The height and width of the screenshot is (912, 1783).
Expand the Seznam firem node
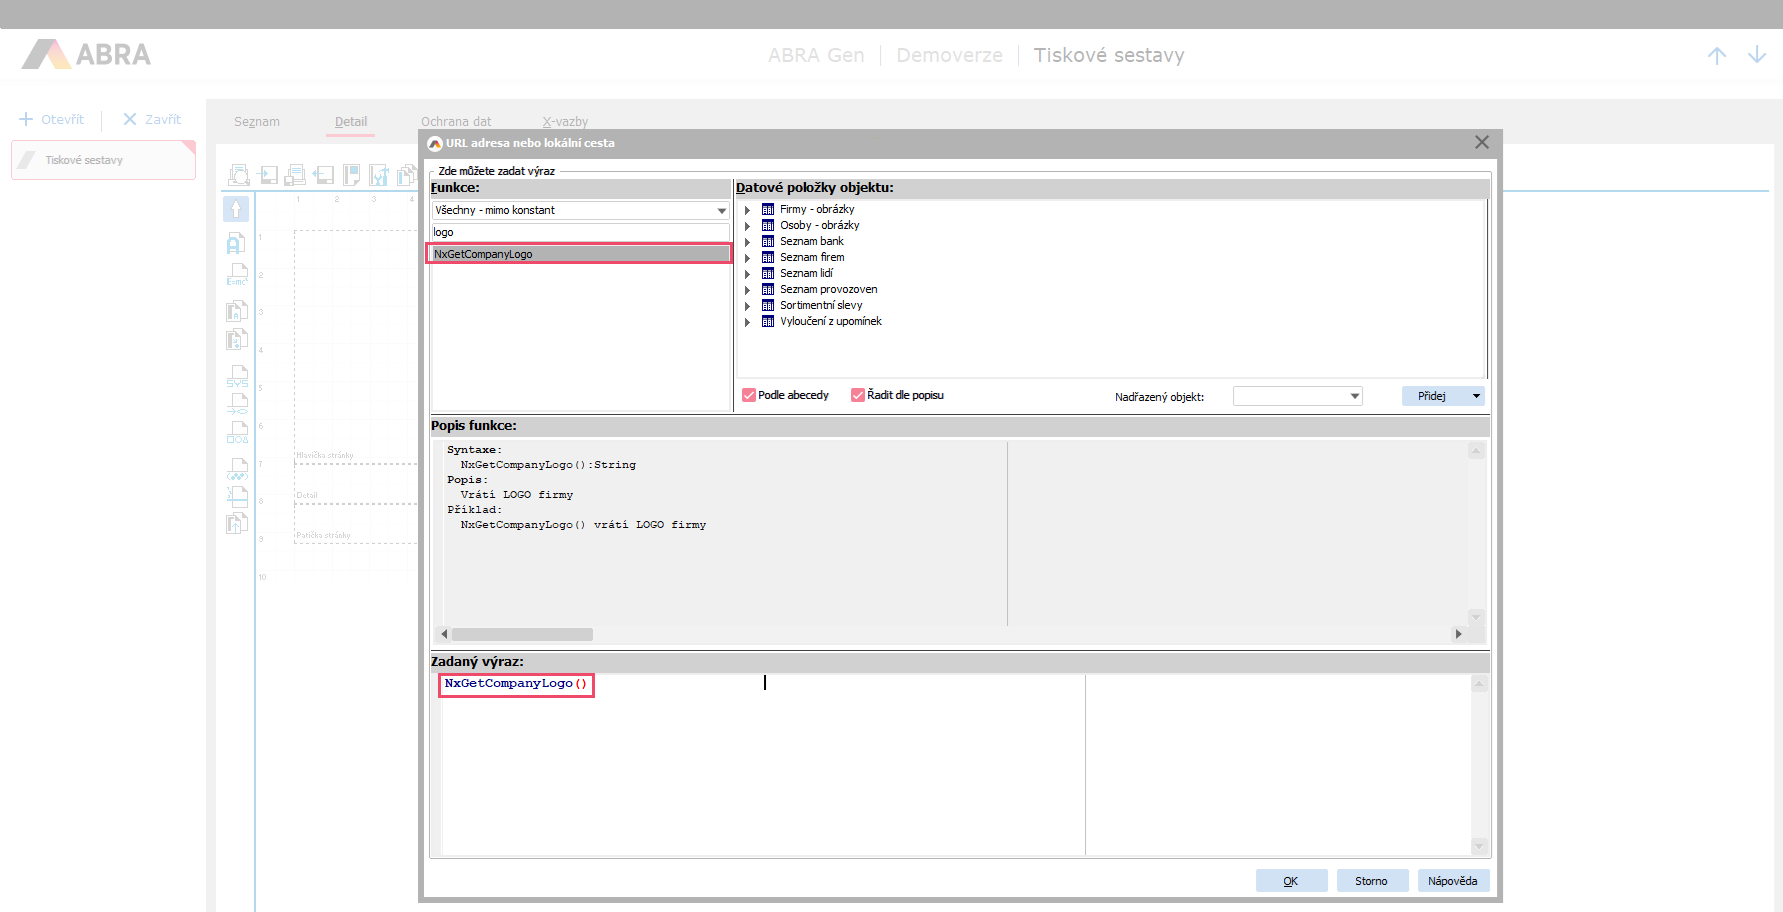(747, 258)
